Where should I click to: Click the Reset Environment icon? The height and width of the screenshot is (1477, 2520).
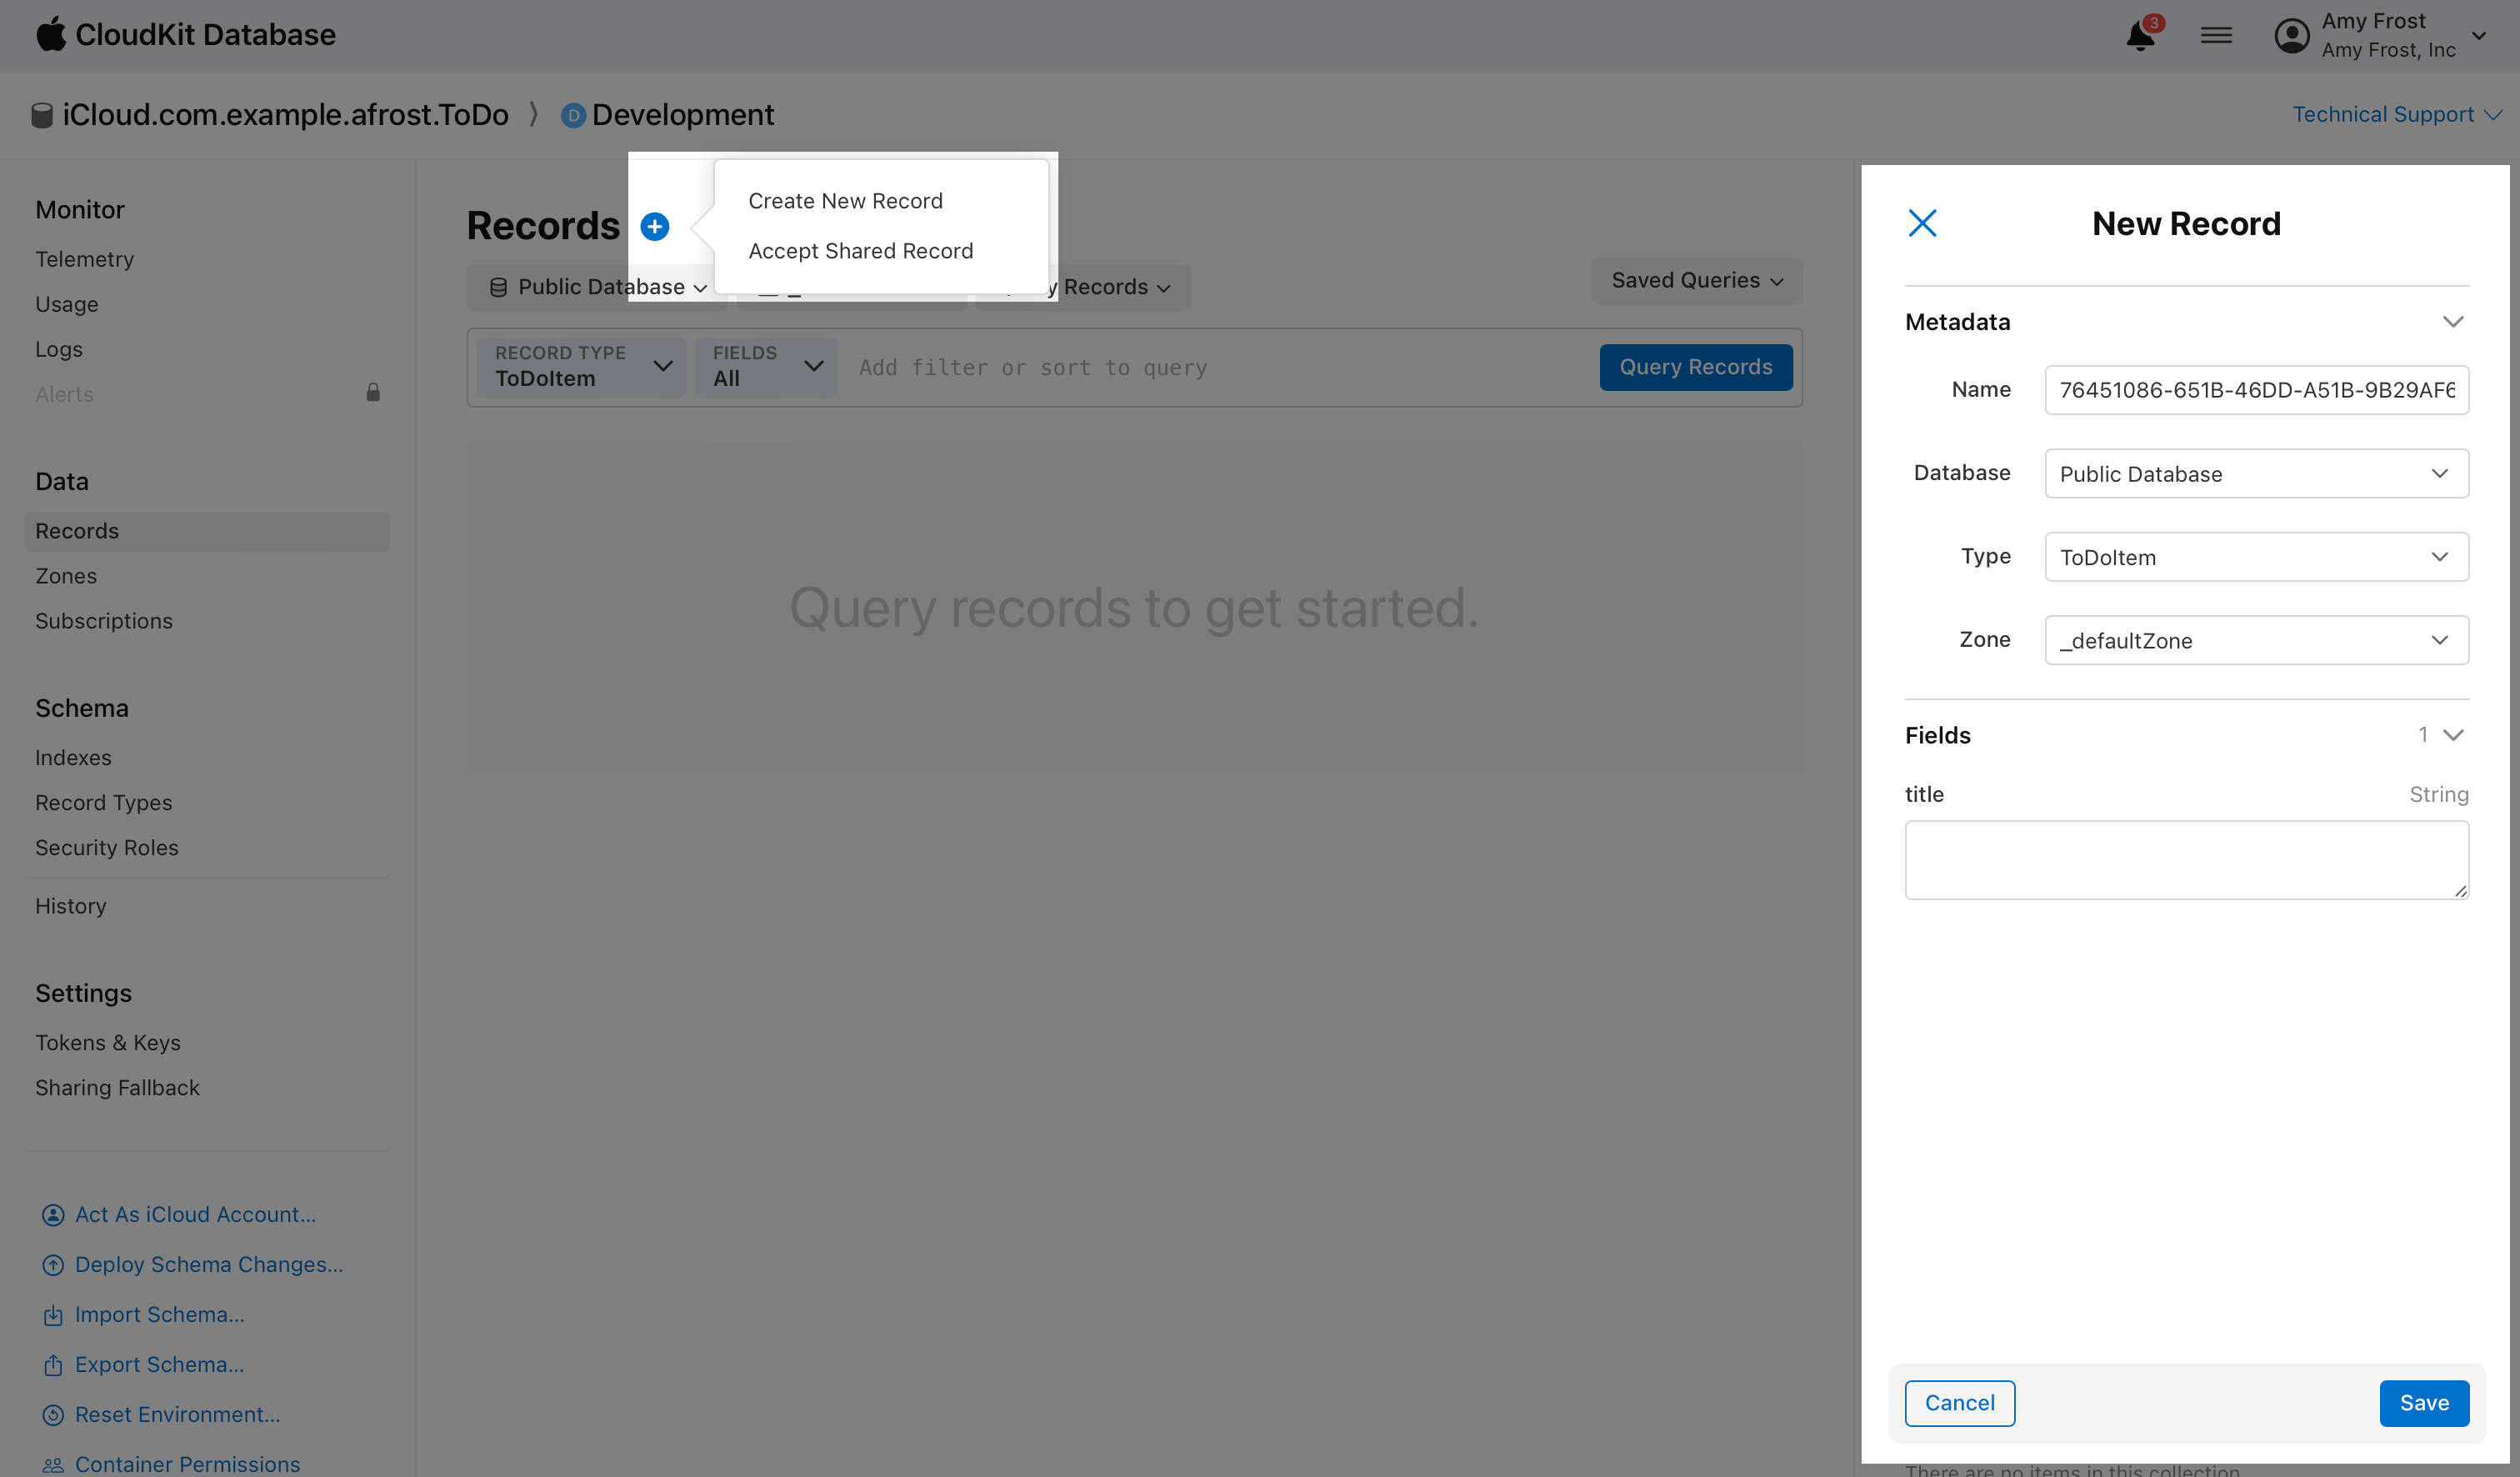pos(53,1414)
